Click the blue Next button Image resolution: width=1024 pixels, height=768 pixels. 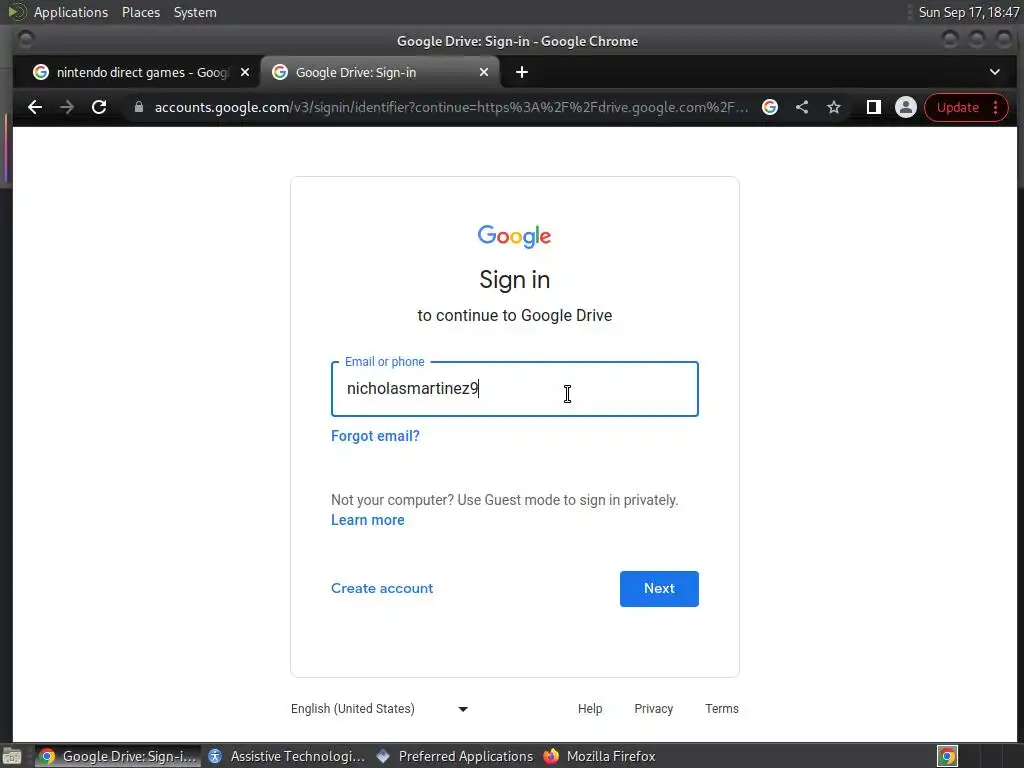coord(659,588)
